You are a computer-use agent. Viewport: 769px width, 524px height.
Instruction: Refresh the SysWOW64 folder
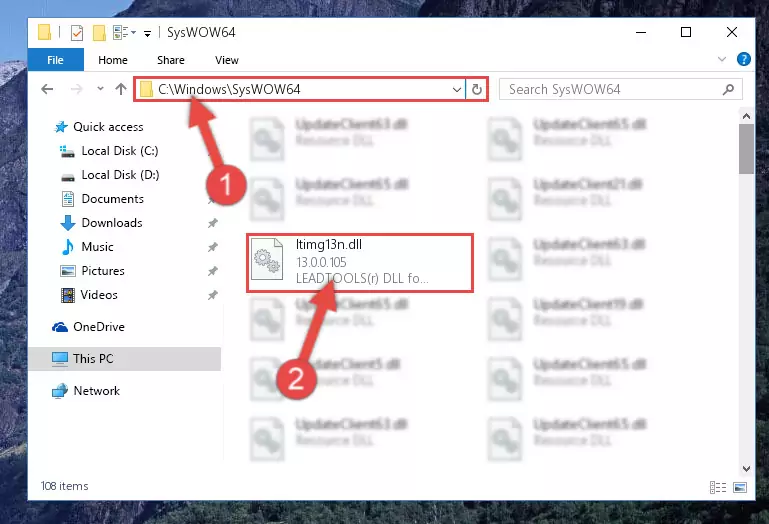[477, 89]
